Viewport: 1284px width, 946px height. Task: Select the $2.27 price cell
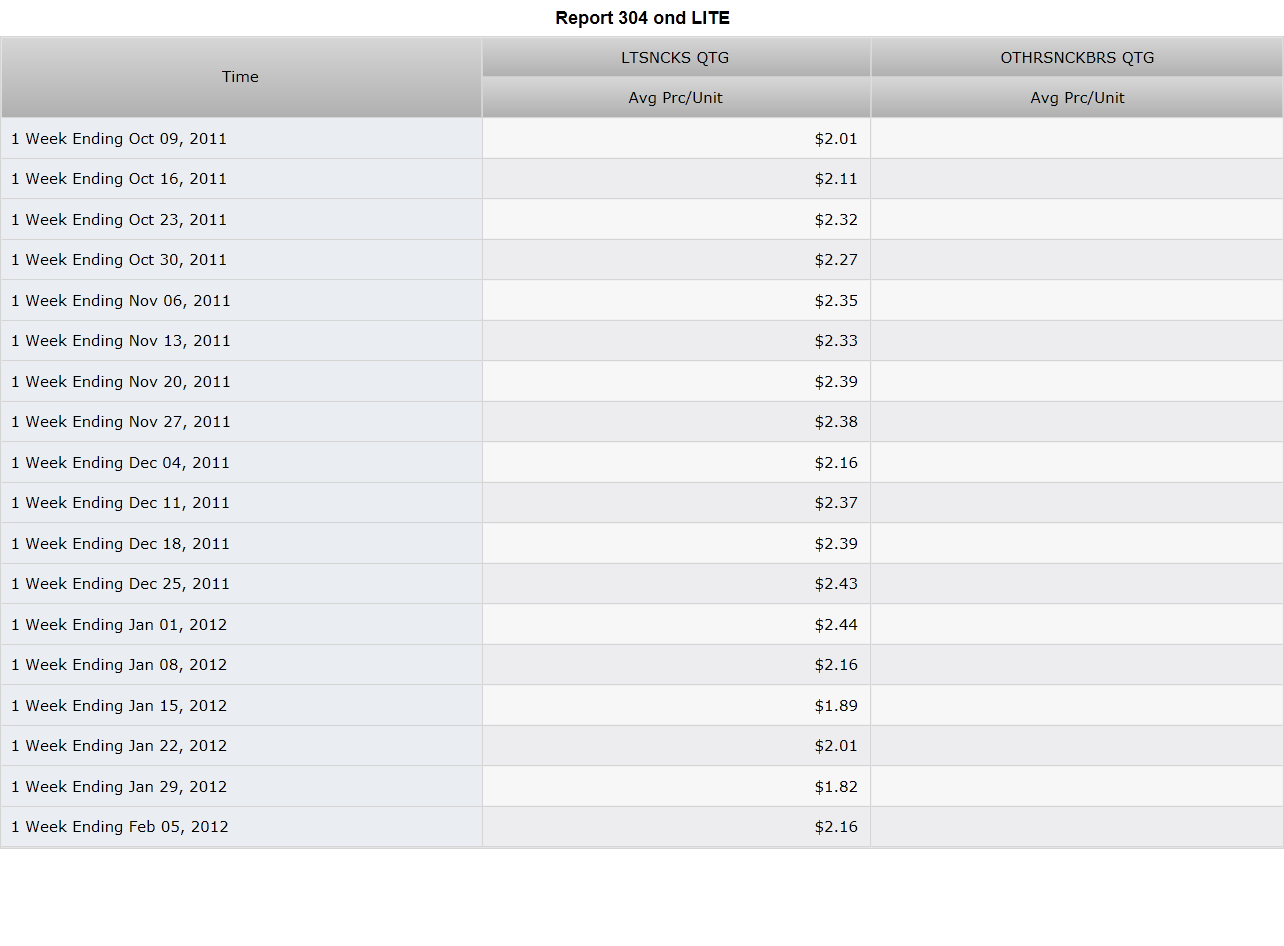(x=676, y=260)
